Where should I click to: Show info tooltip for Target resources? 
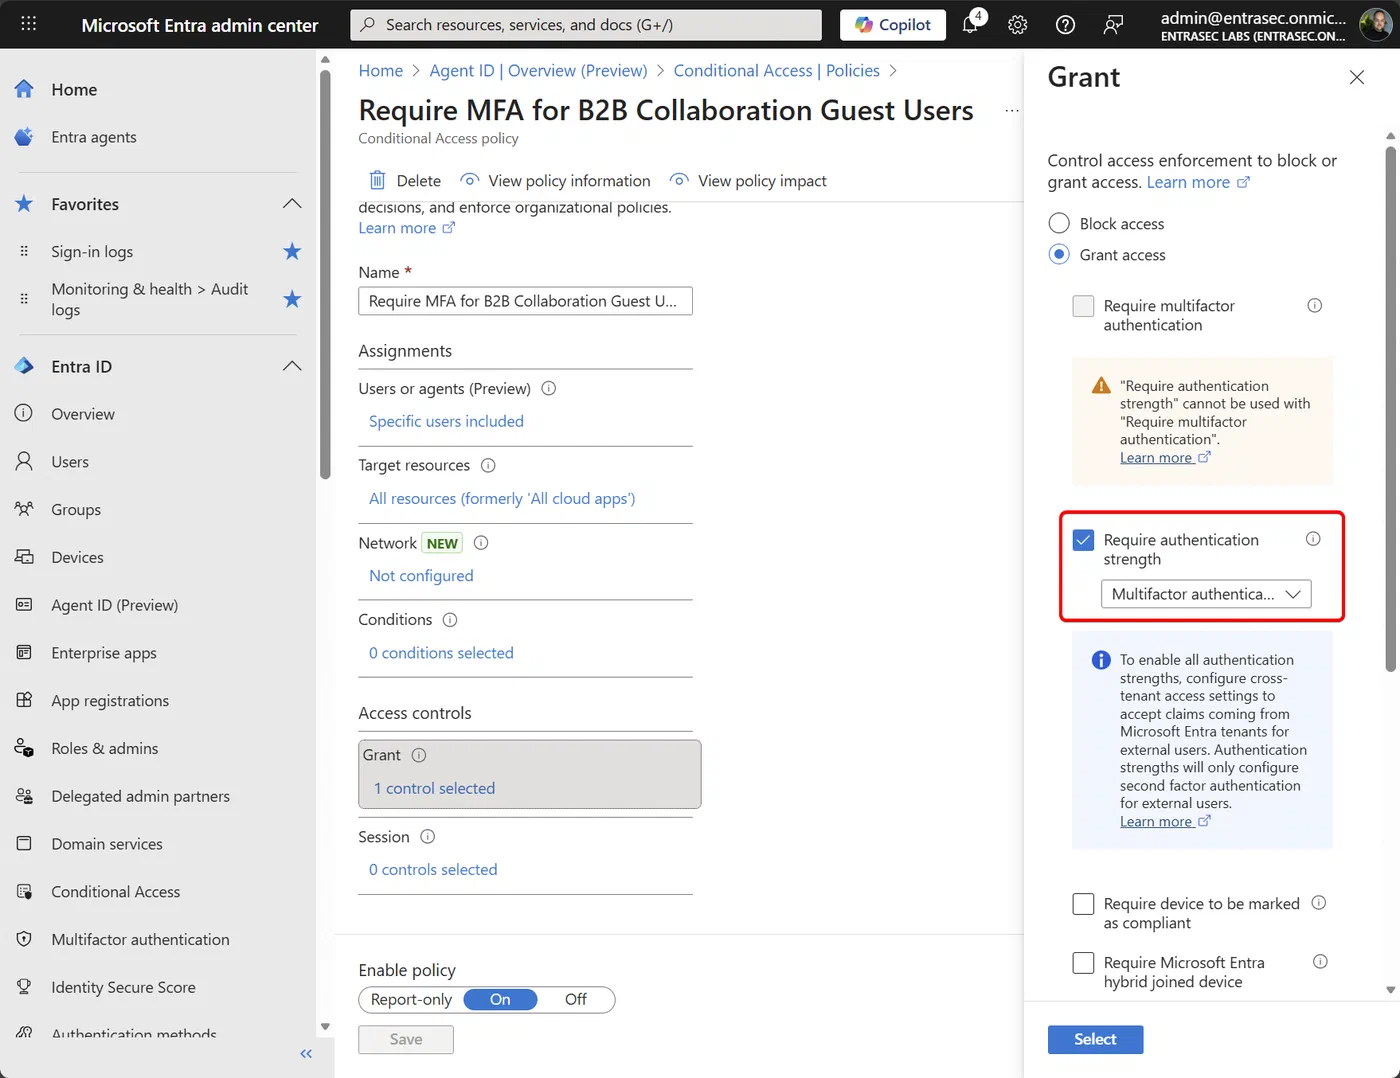[488, 465]
